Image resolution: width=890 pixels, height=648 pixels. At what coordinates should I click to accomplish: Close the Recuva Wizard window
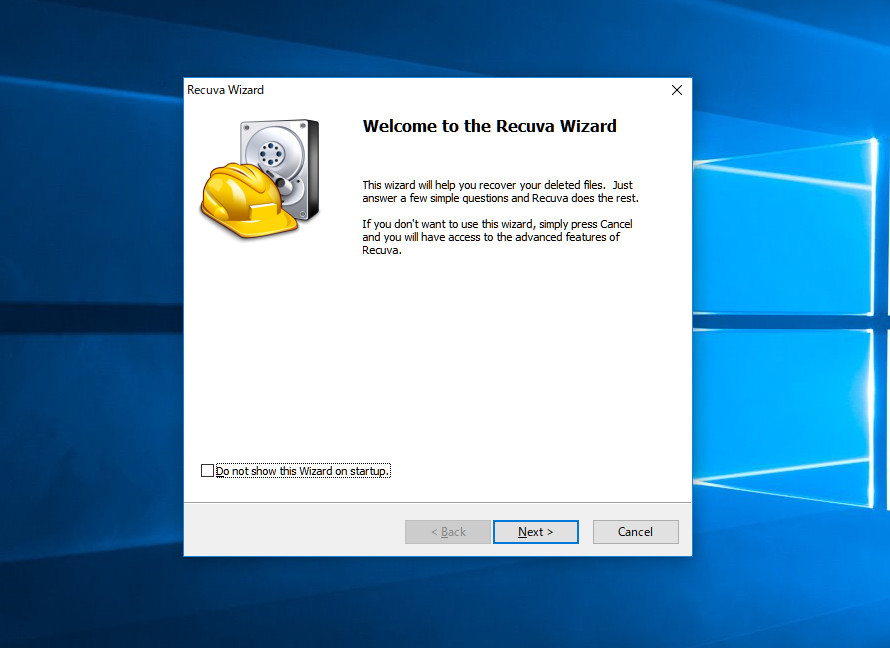click(677, 90)
